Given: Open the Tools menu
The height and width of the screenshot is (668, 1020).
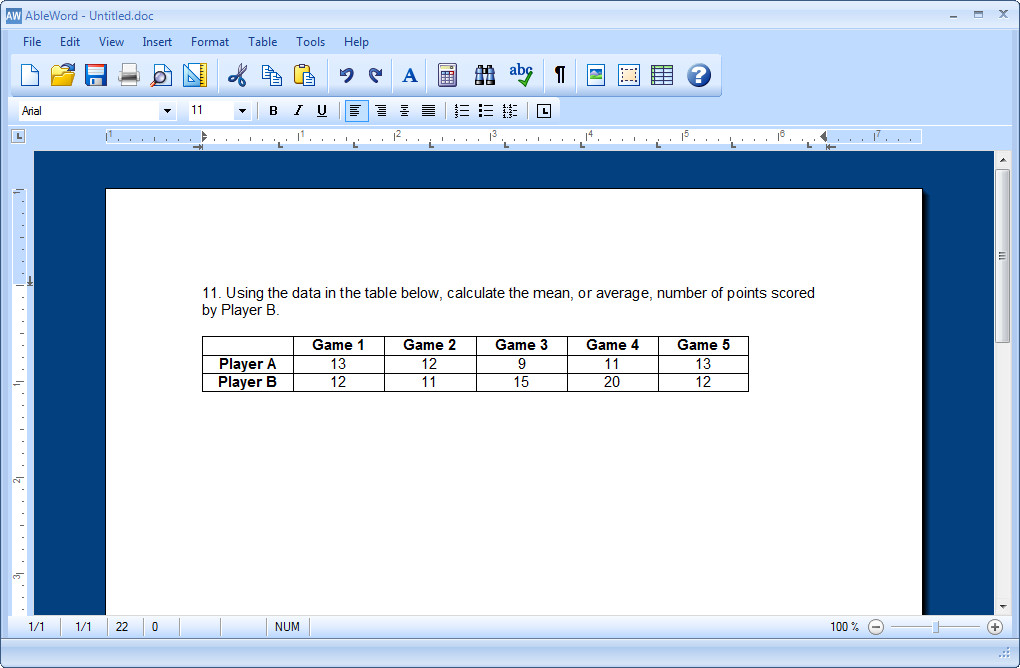Looking at the screenshot, I should 310,42.
